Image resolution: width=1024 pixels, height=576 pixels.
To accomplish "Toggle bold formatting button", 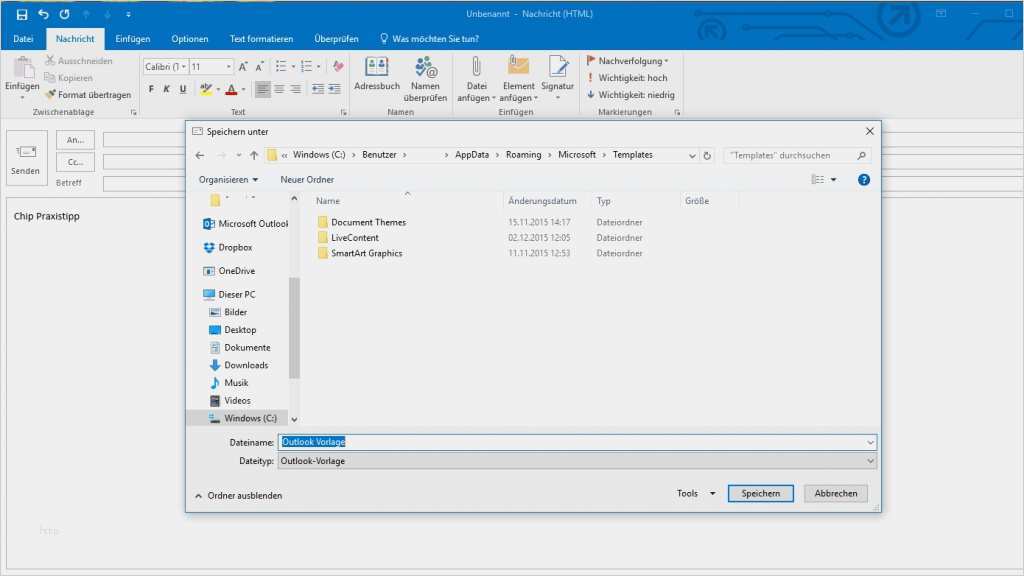I will pyautogui.click(x=152, y=89).
